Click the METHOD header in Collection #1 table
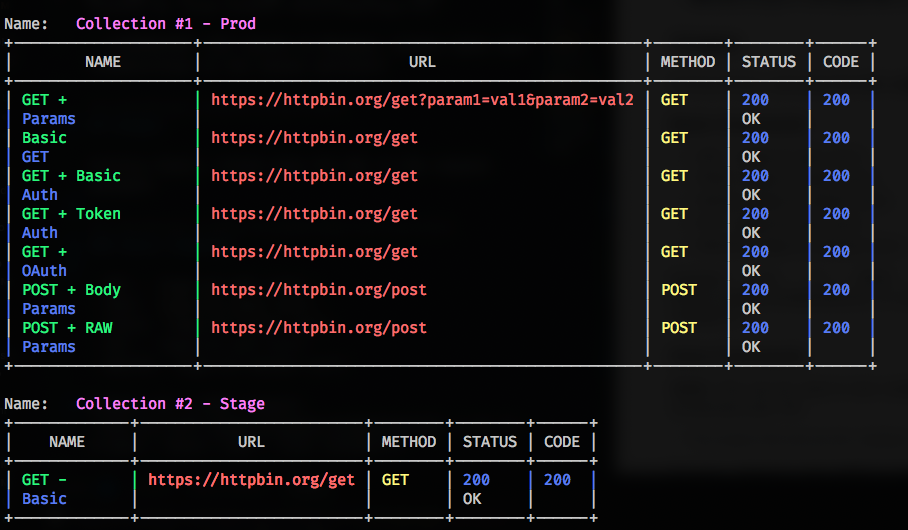 tap(688, 62)
